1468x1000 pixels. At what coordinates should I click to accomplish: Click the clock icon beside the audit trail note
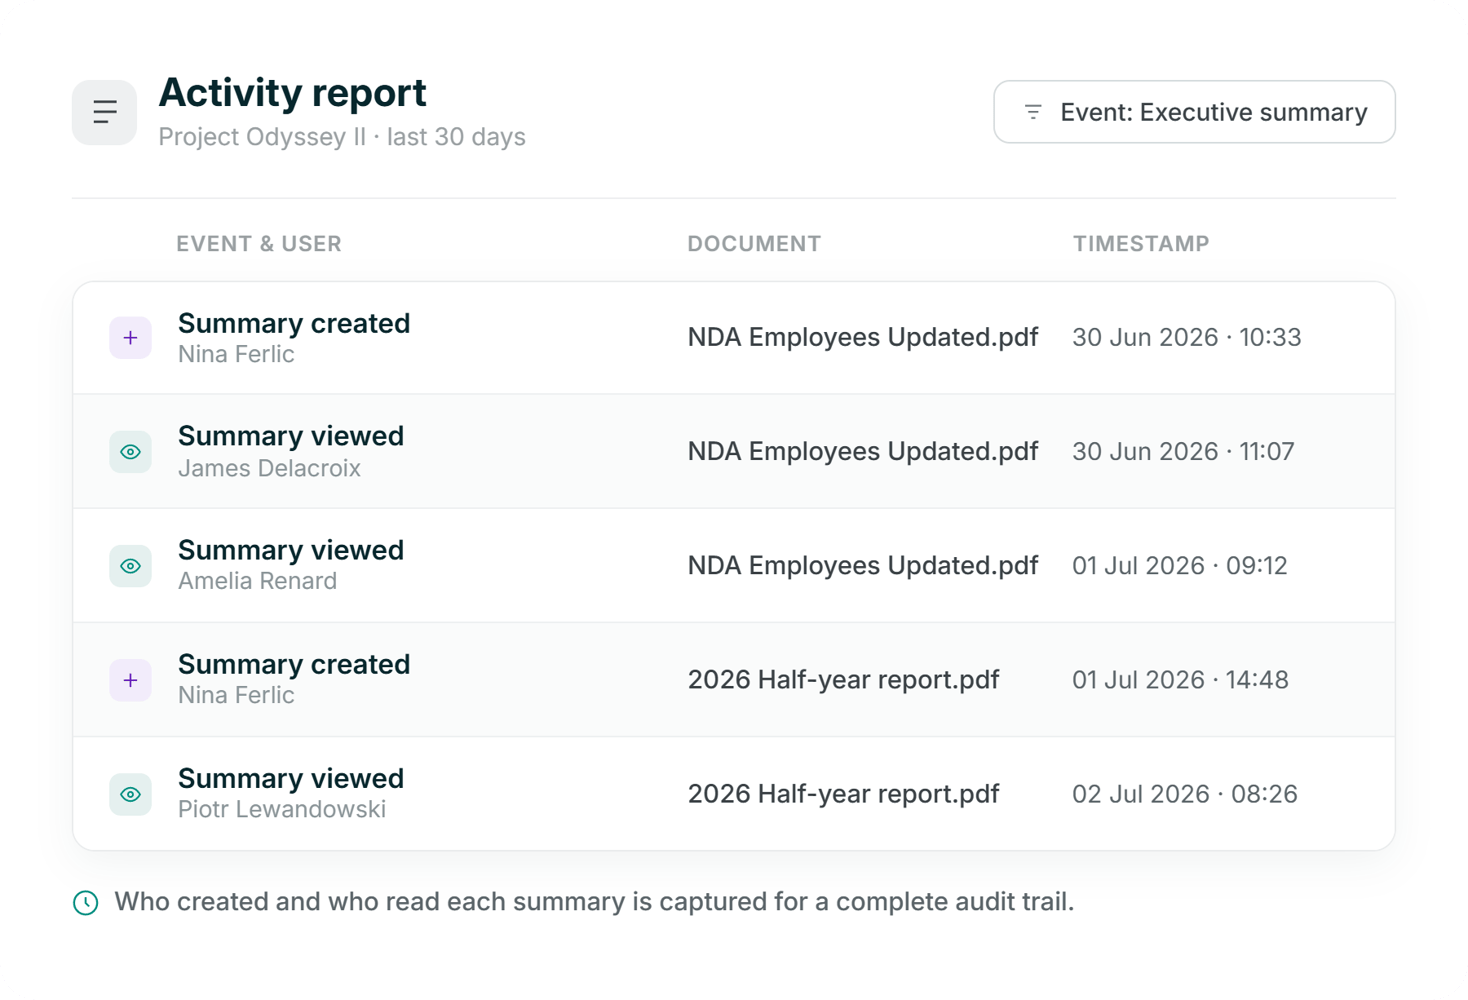tap(86, 903)
